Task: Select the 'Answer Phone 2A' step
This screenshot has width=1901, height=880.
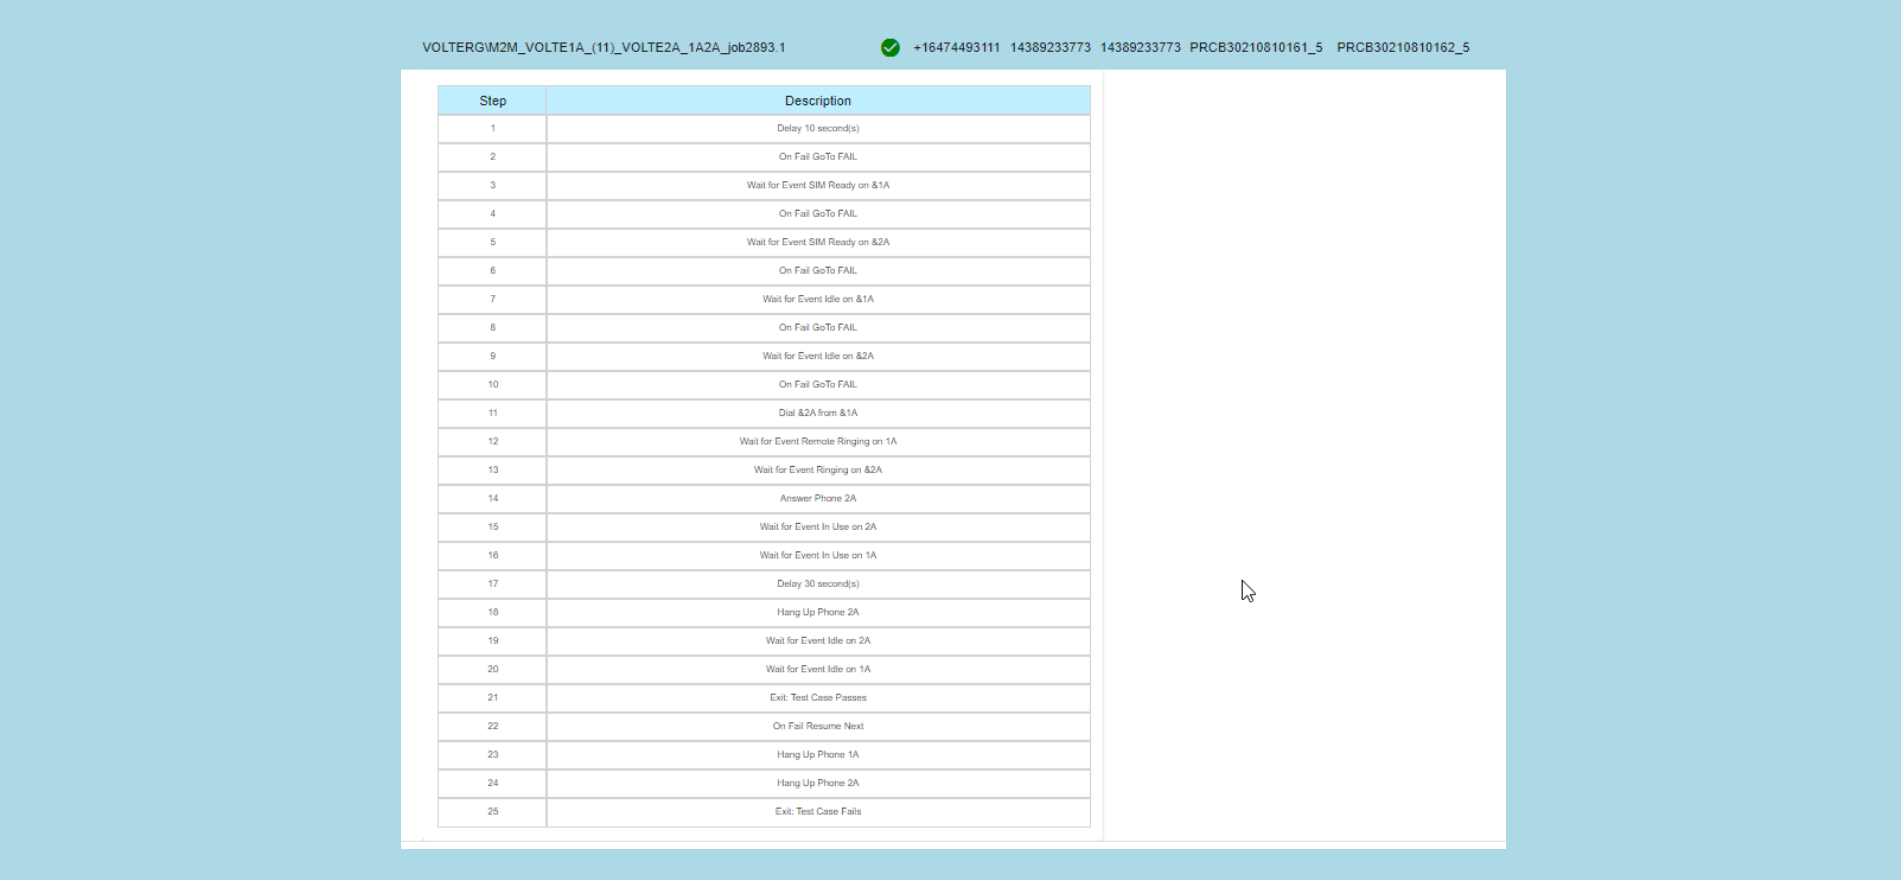Action: coord(818,499)
